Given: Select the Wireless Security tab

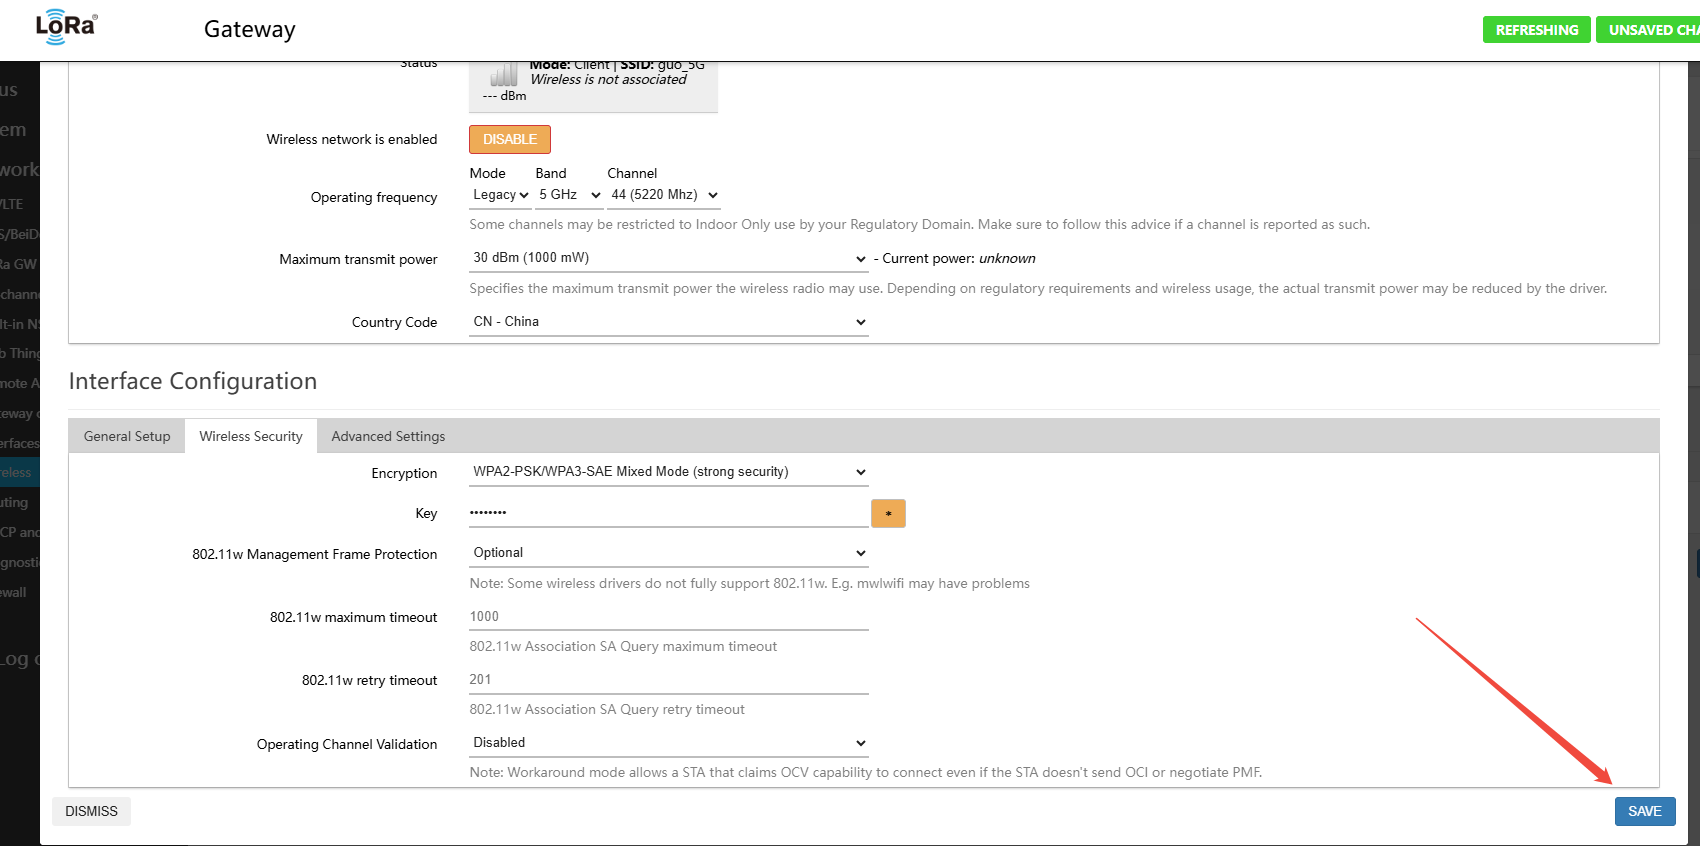Looking at the screenshot, I should [251, 436].
